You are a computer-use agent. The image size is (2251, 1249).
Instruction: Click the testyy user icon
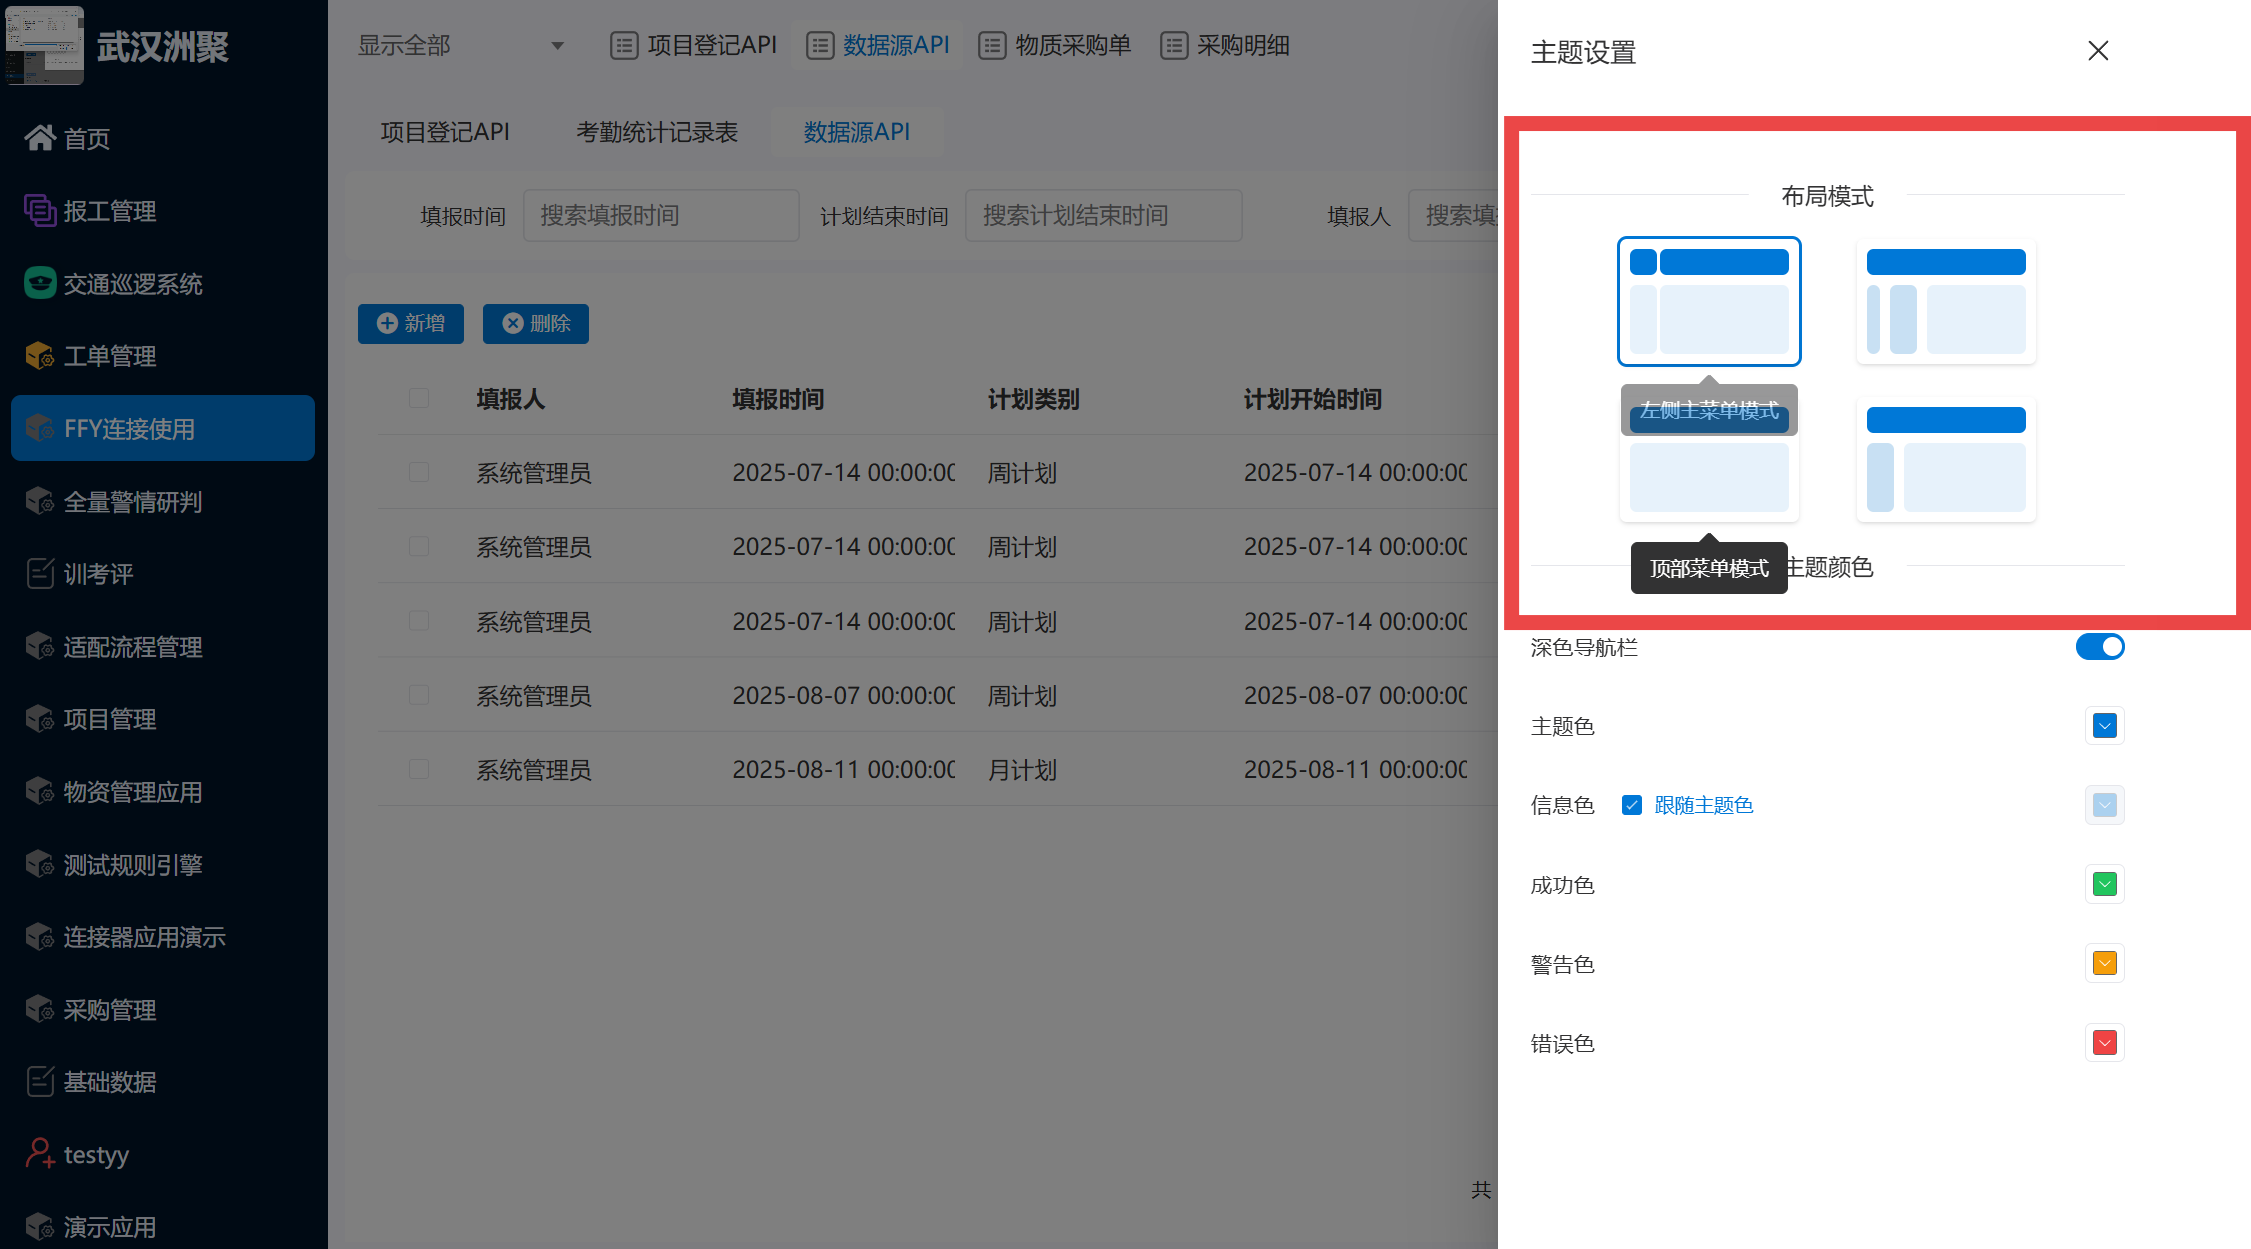pyautogui.click(x=40, y=1154)
